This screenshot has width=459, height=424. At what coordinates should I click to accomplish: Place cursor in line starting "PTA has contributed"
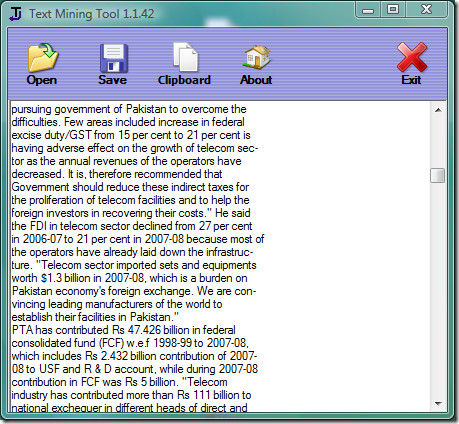[124, 330]
